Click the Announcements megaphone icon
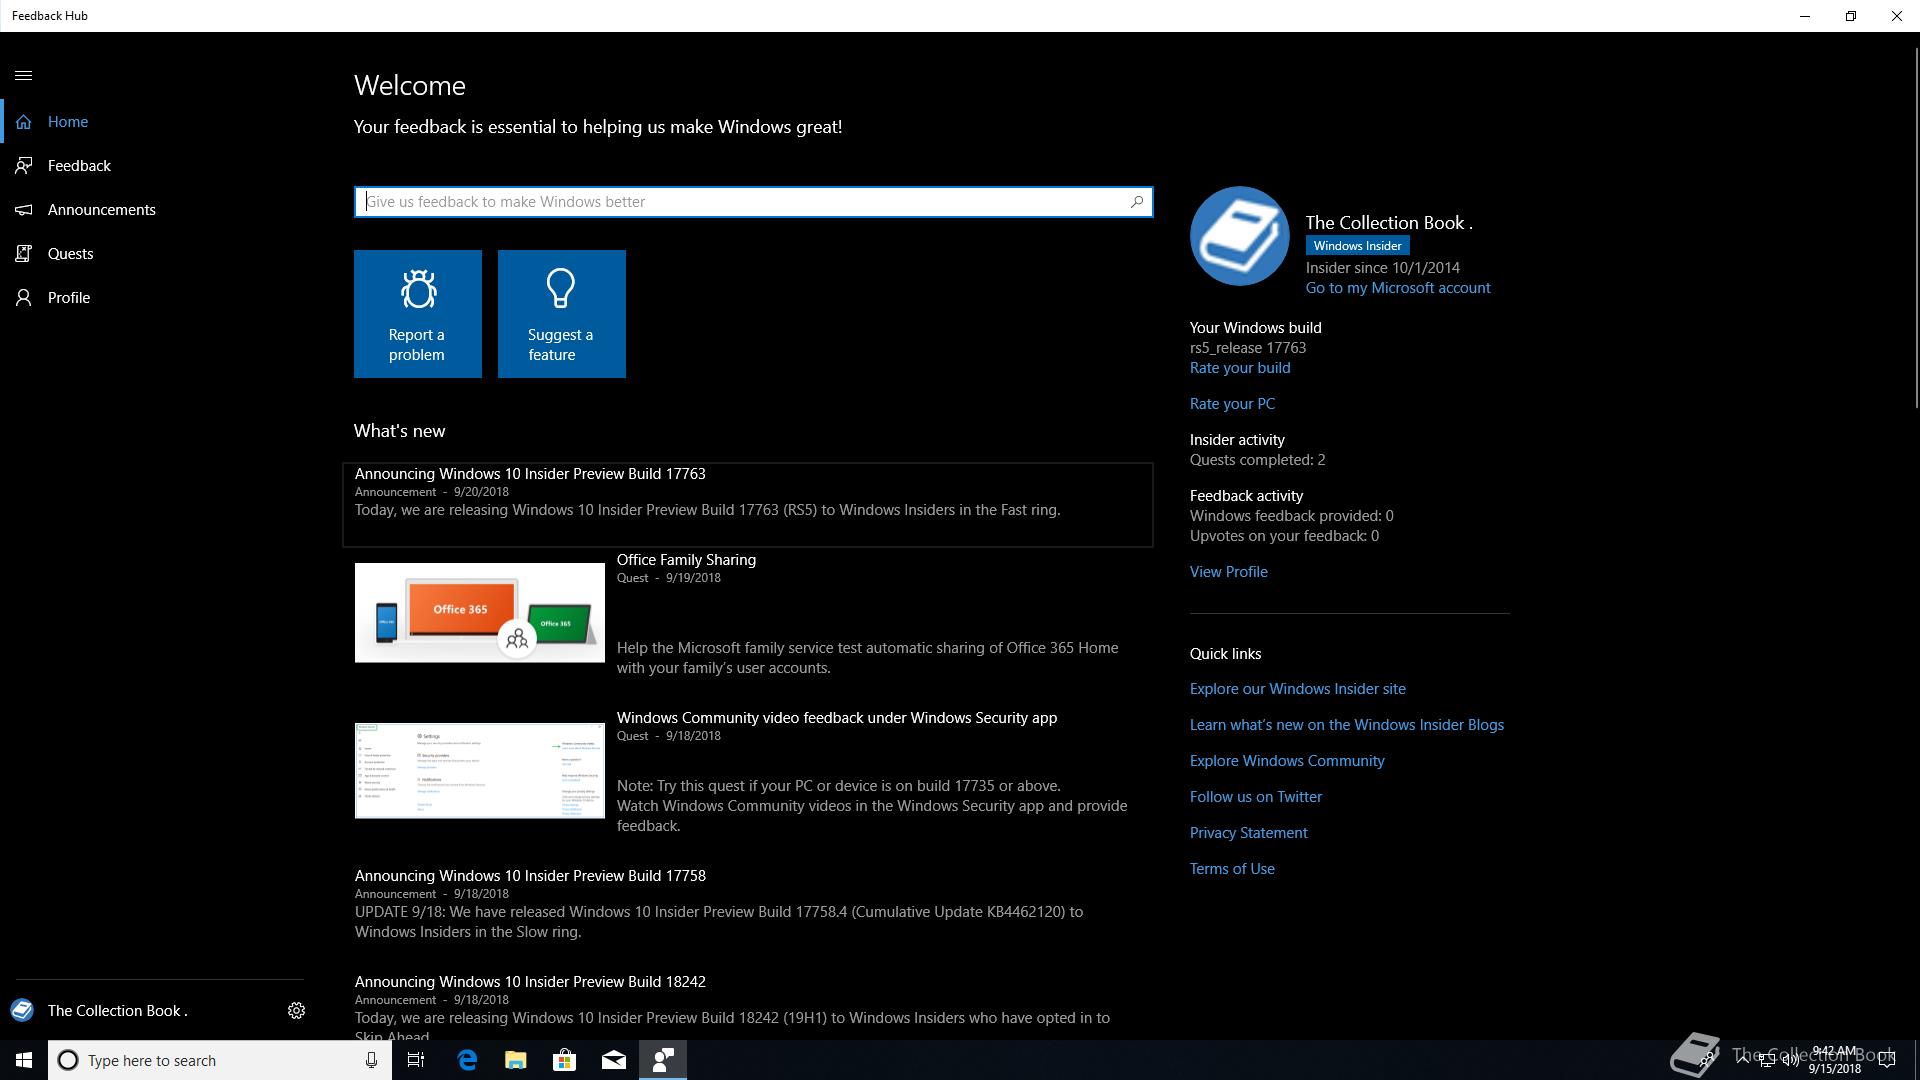Screen dimensions: 1920x1080 (x=24, y=210)
